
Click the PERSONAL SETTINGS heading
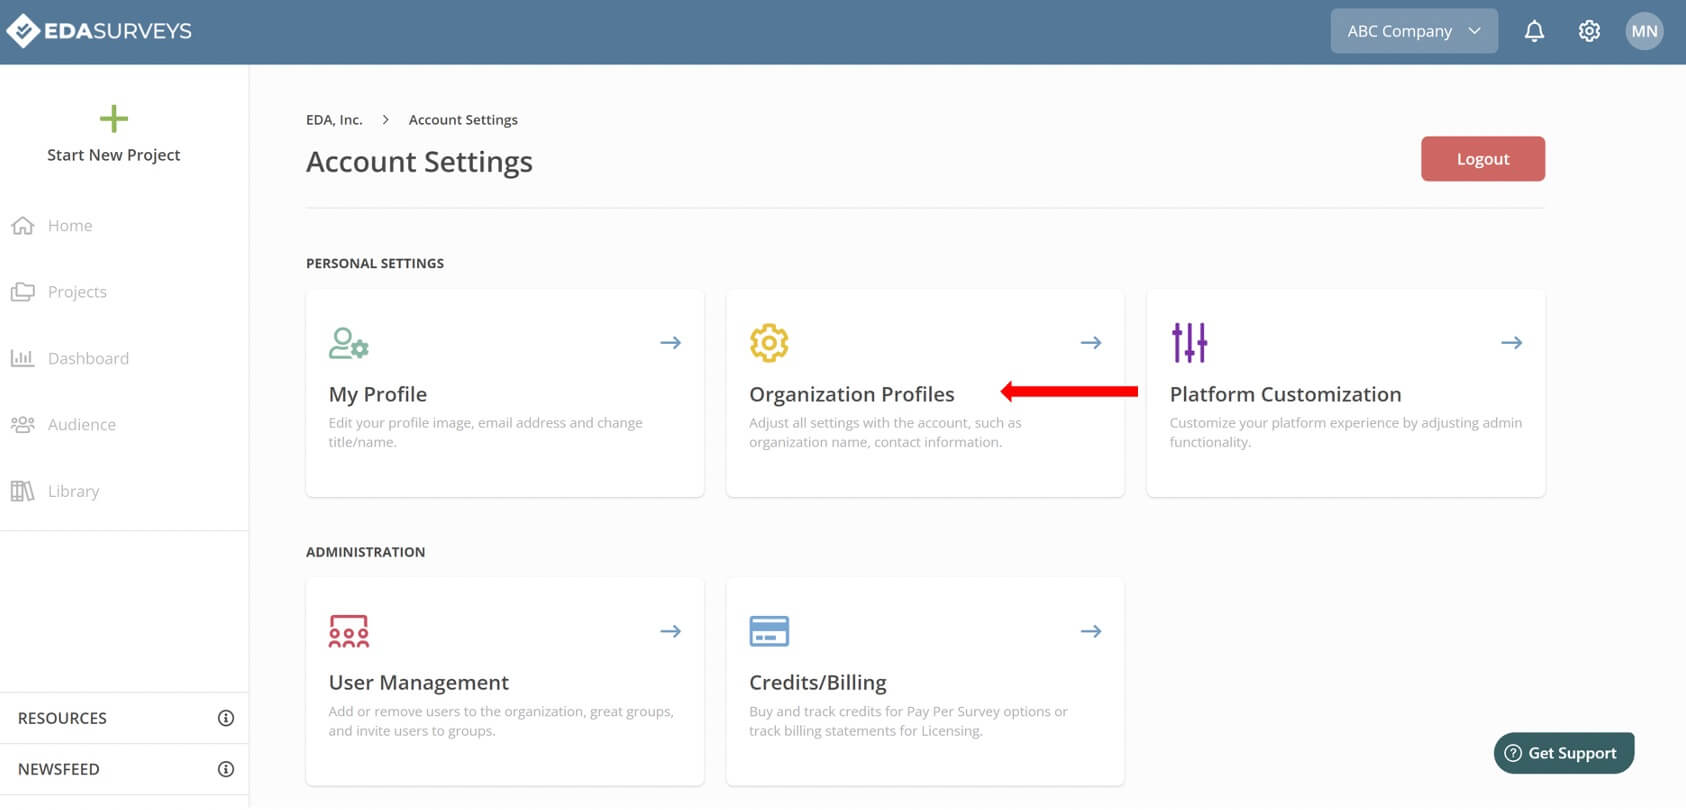(375, 263)
